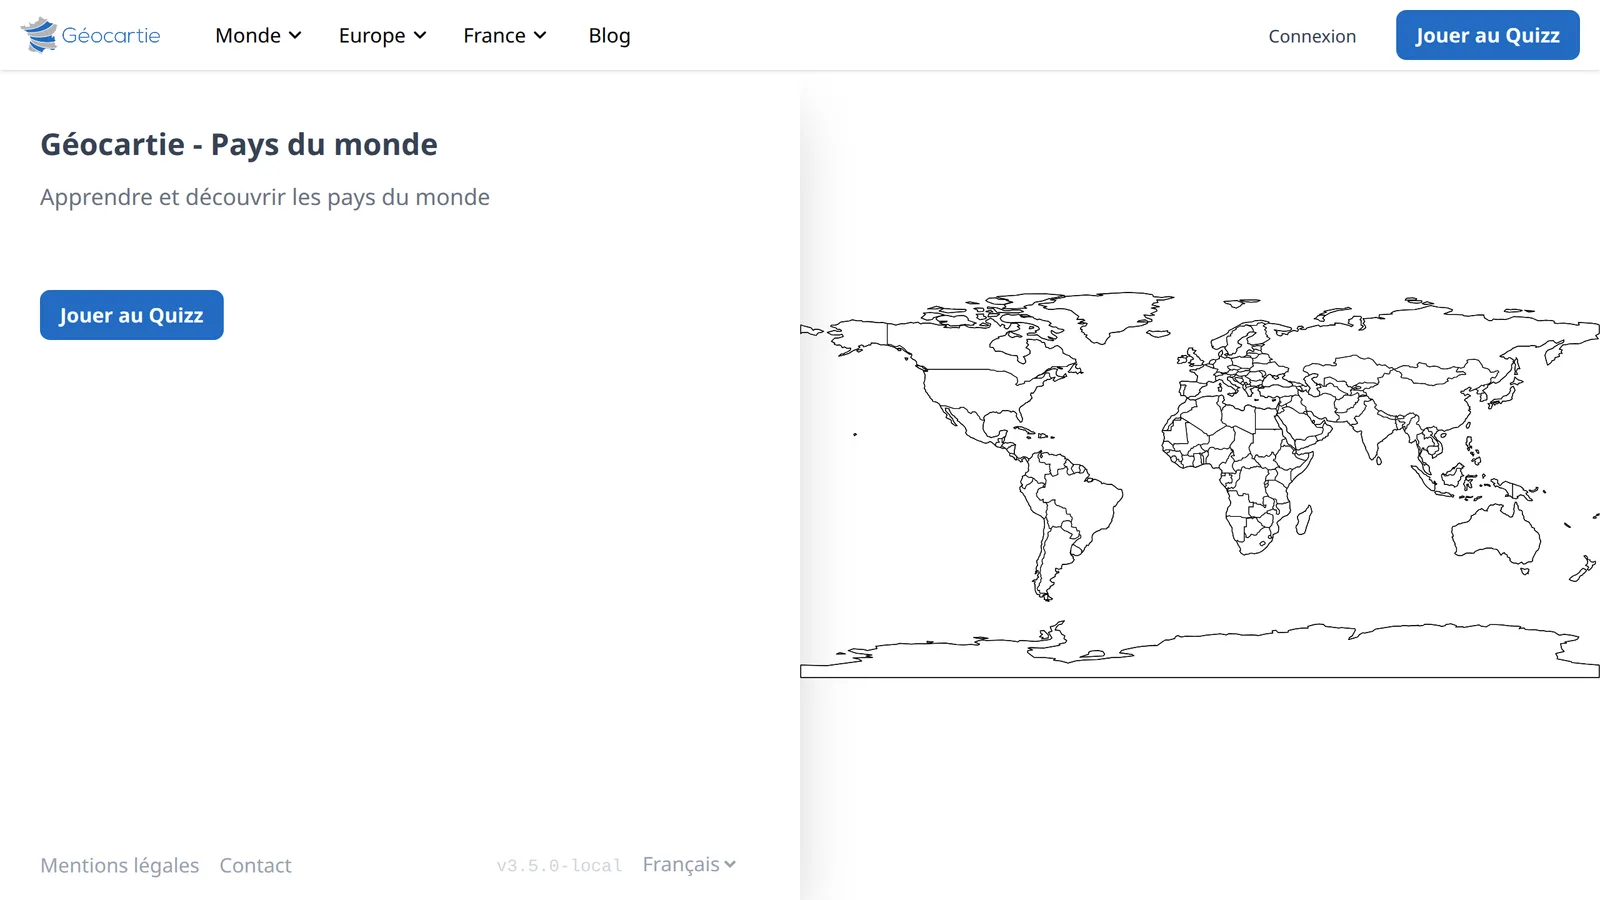The width and height of the screenshot is (1600, 900).
Task: Open the Connexion login link
Action: click(x=1312, y=36)
